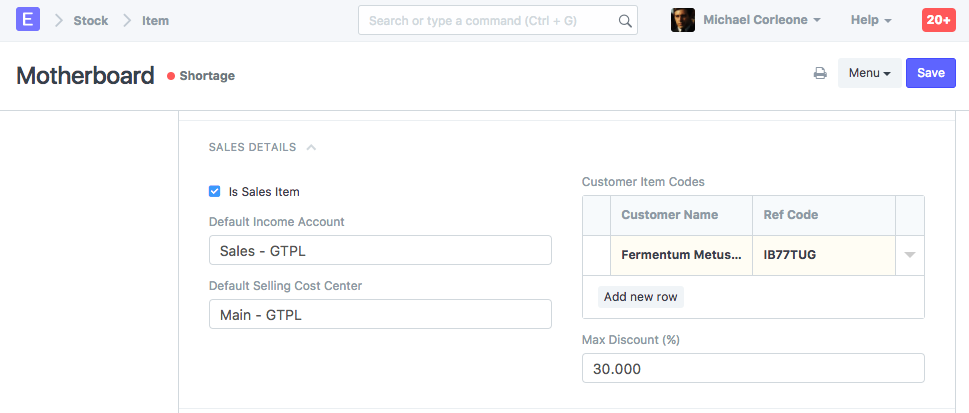Click the print icon

coord(820,74)
